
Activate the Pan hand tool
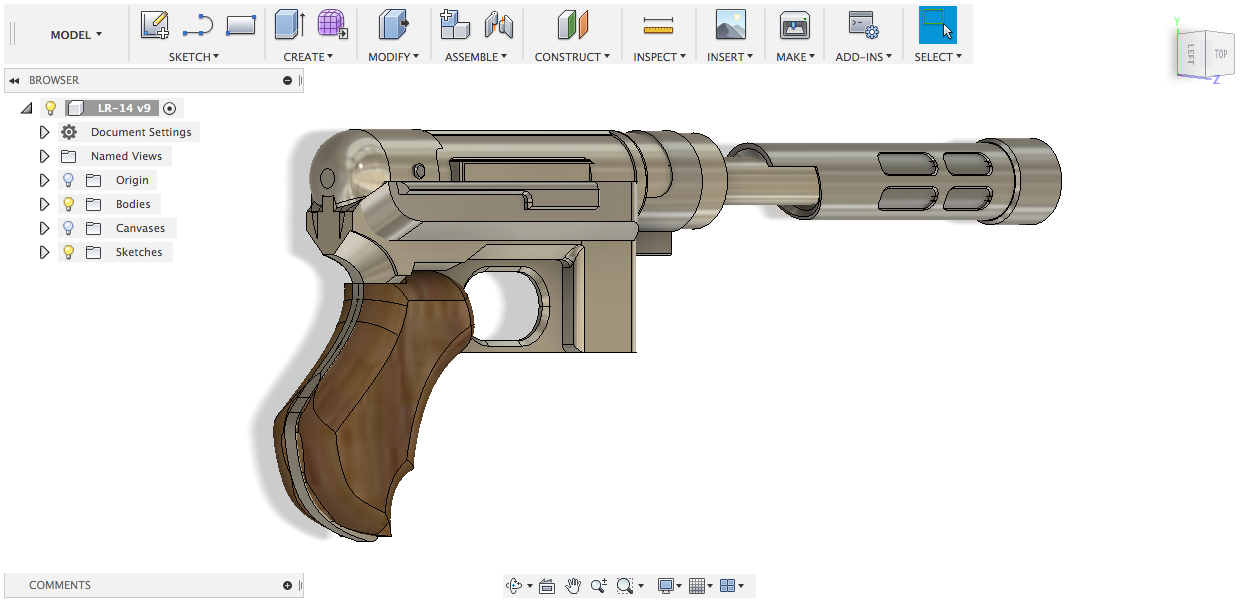point(573,586)
